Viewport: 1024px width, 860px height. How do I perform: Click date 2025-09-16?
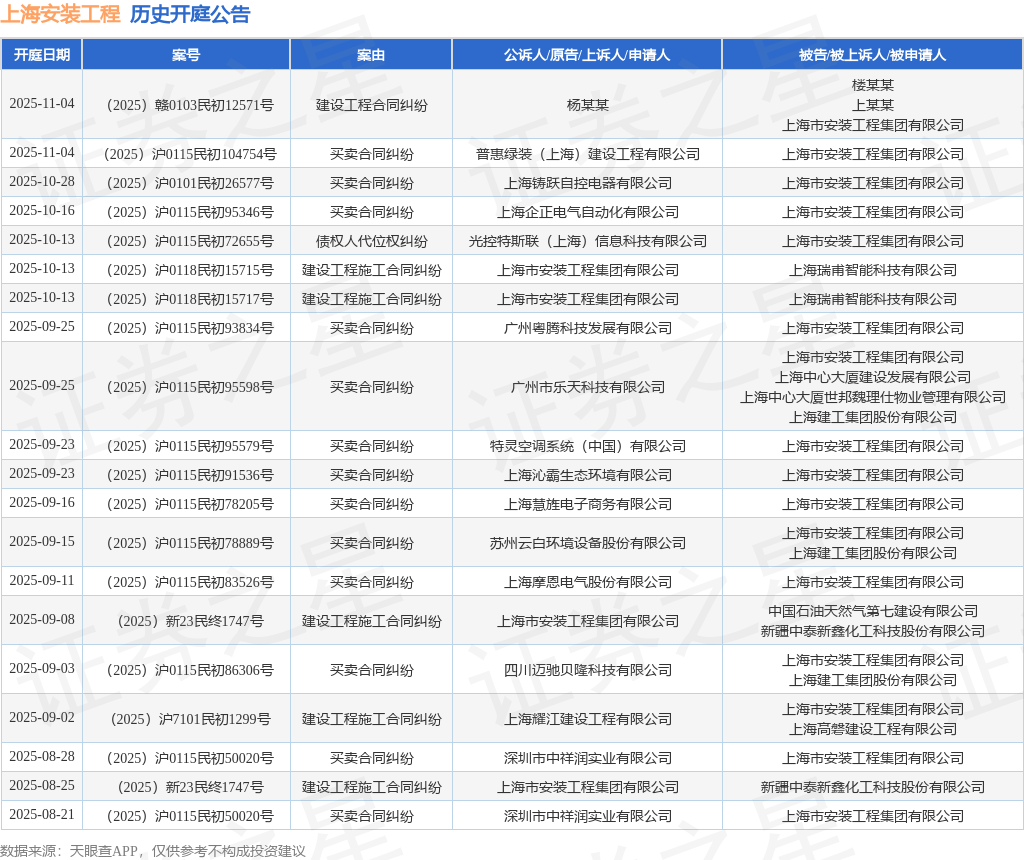point(42,503)
